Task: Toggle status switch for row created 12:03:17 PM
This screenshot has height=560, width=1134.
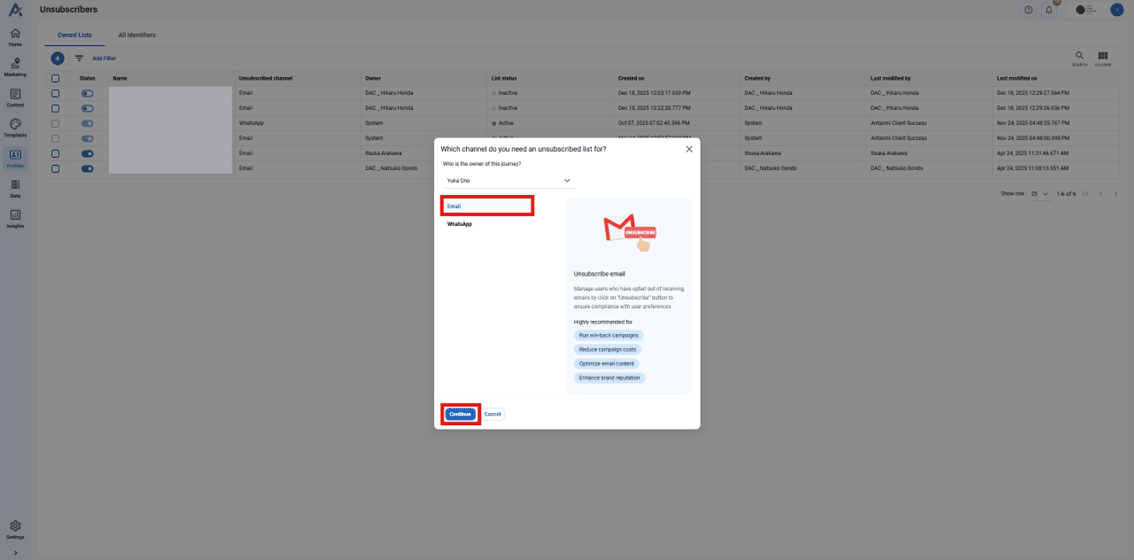Action: (x=88, y=93)
